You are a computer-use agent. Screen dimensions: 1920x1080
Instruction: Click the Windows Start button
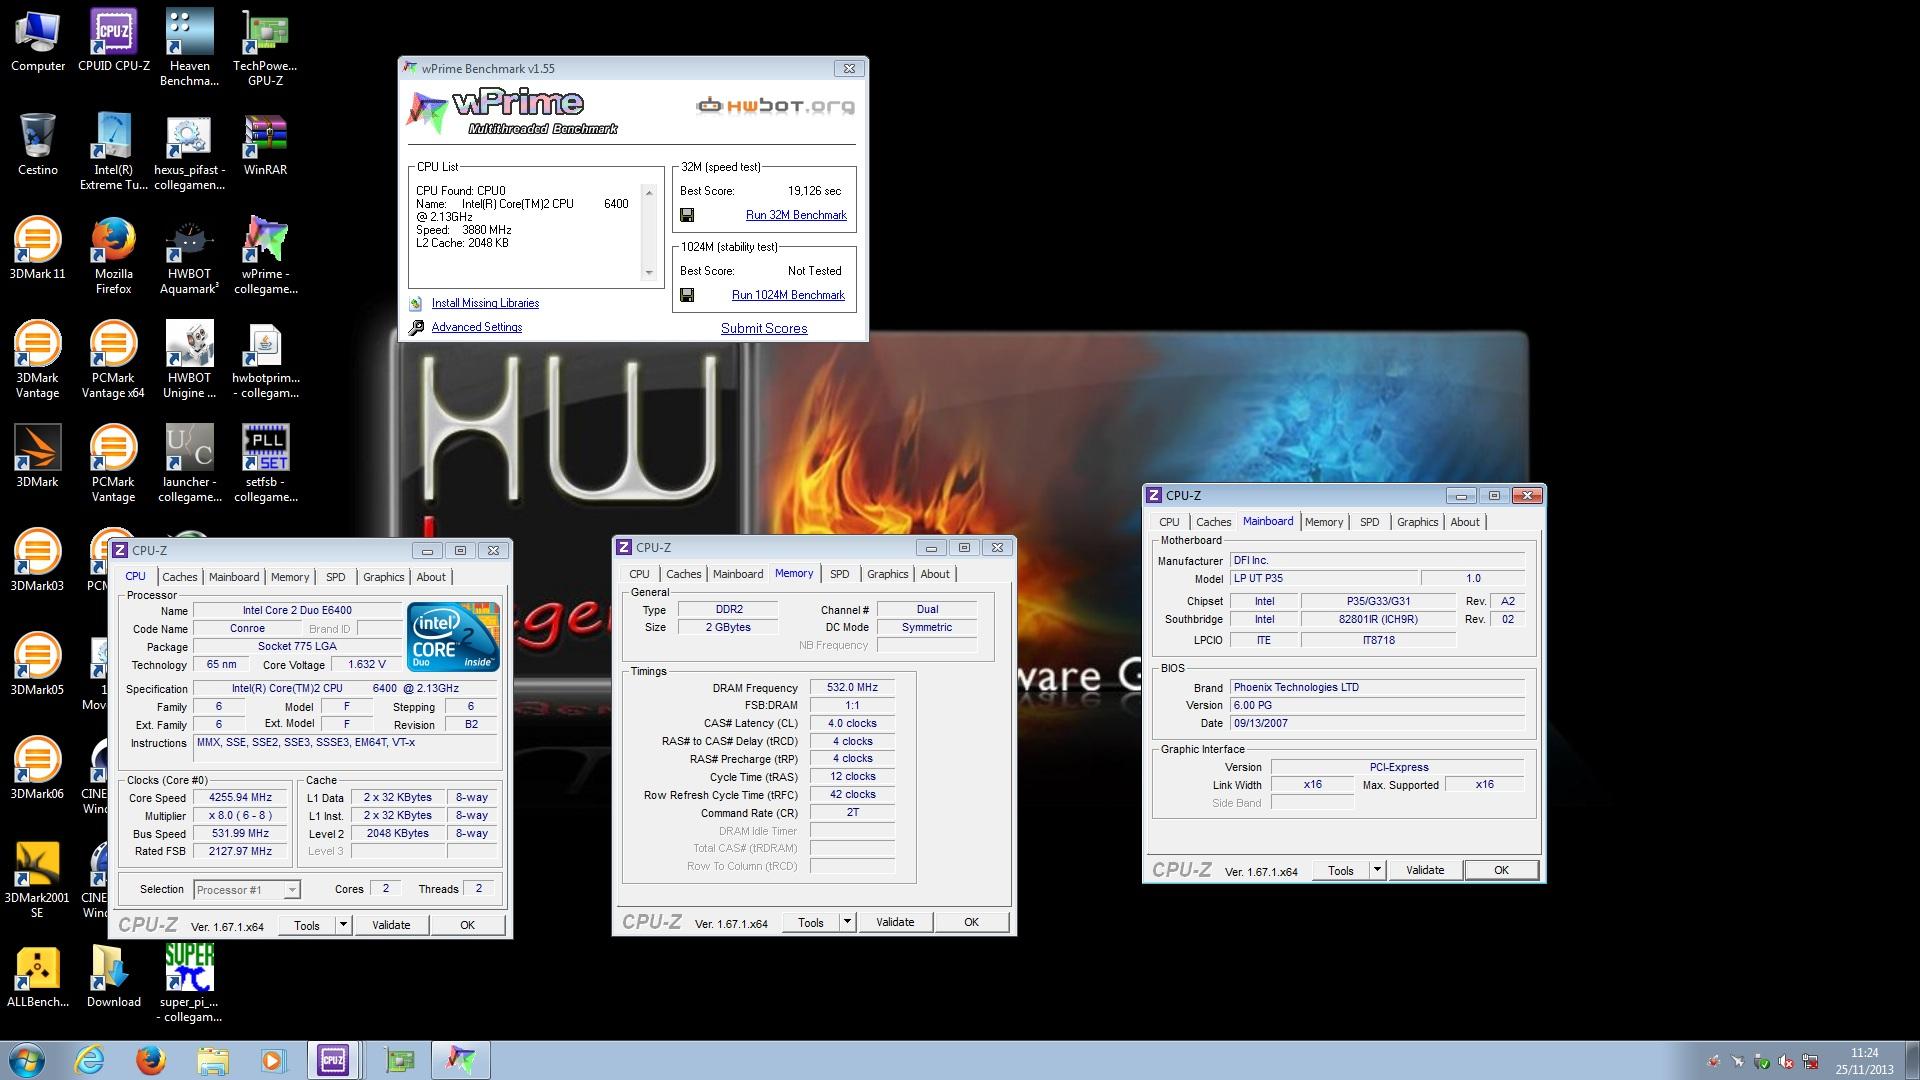[26, 1060]
